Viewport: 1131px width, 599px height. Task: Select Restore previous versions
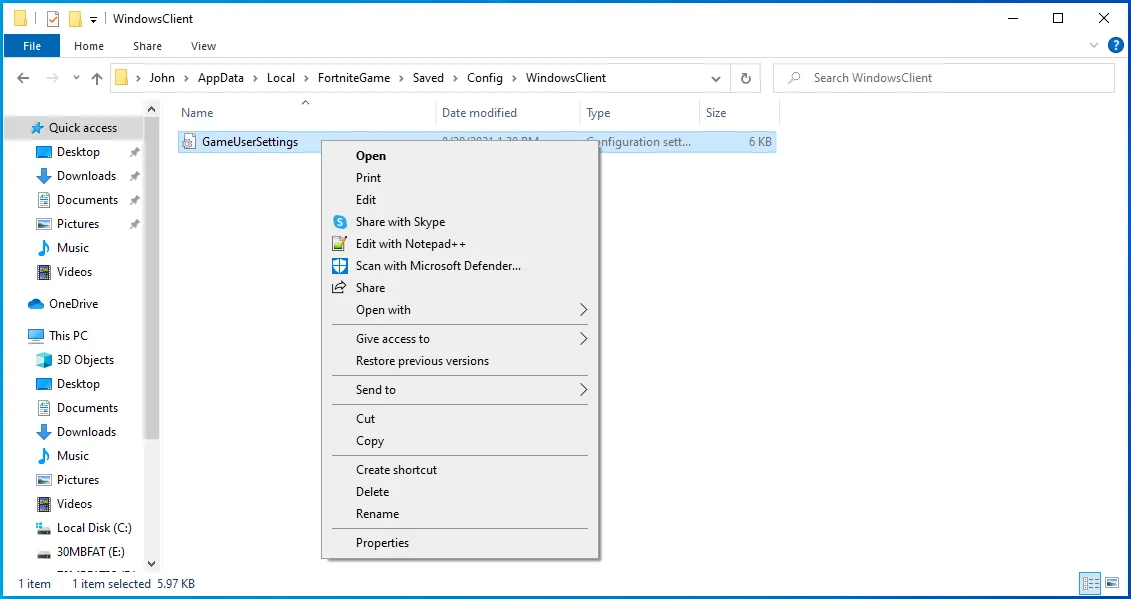[459, 361]
